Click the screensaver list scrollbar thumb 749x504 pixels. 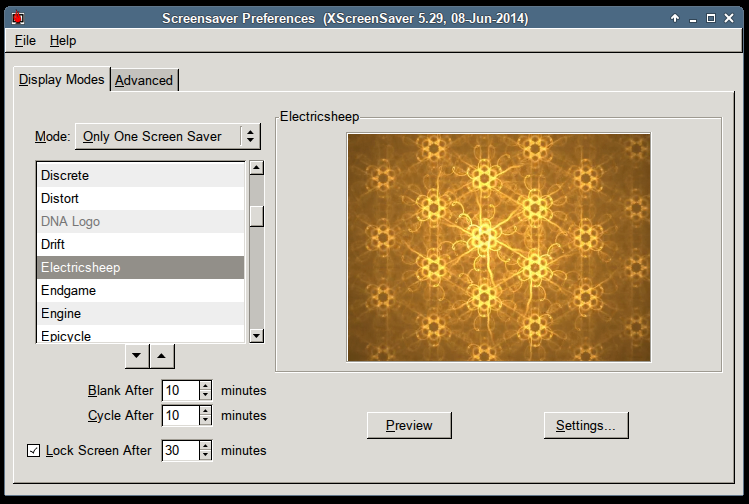[256, 215]
